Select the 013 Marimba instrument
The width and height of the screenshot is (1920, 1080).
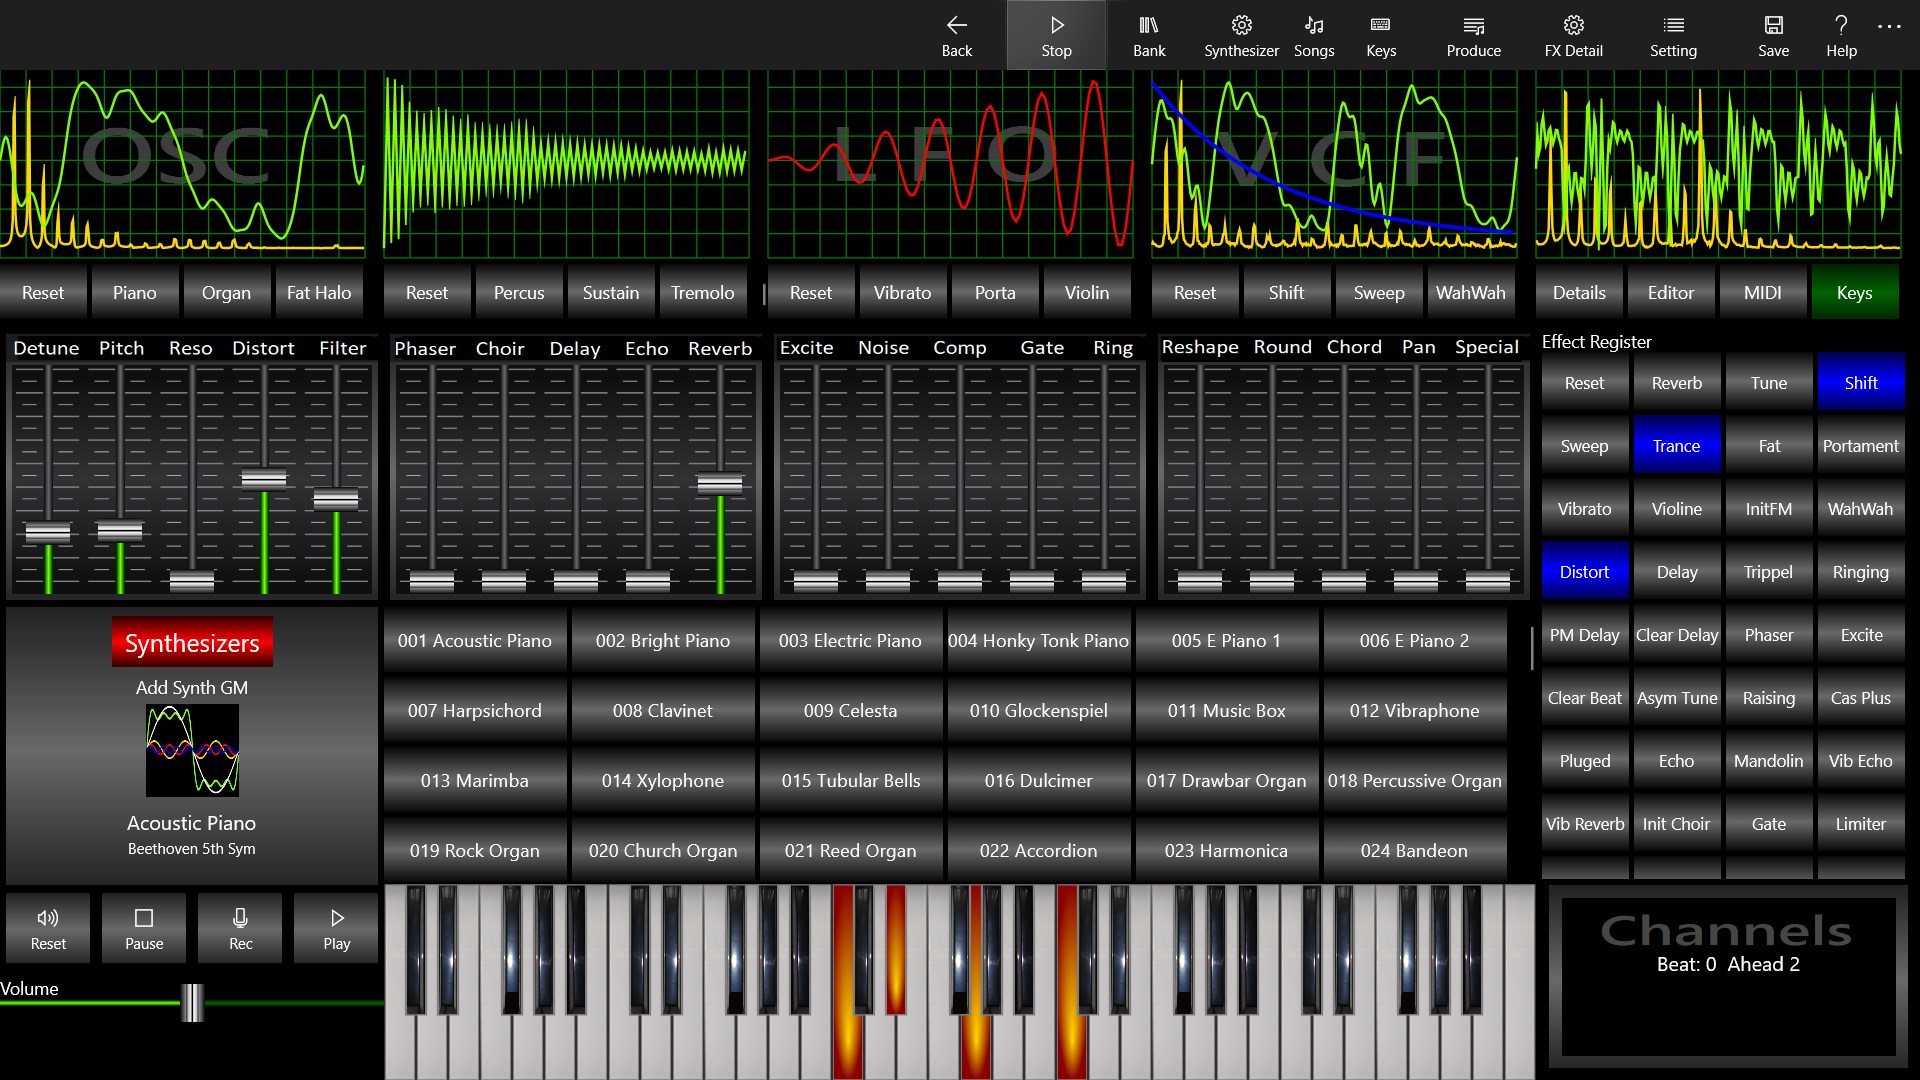[475, 780]
